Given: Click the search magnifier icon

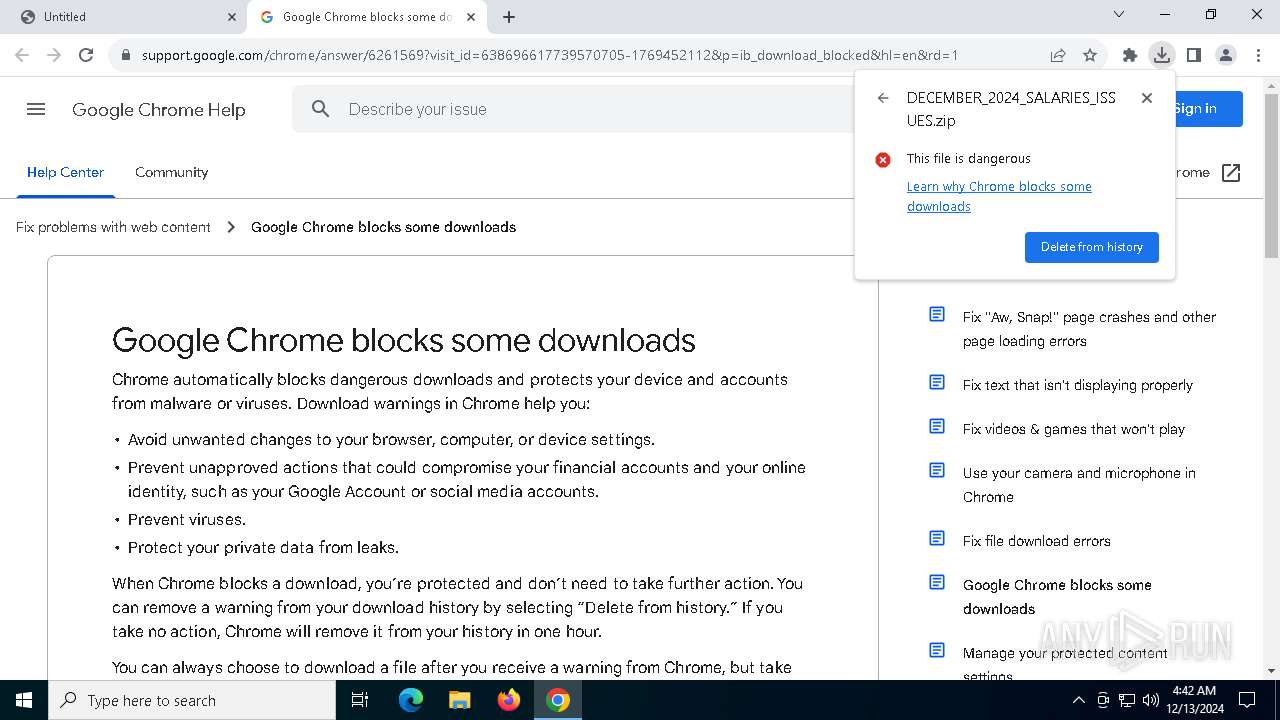Looking at the screenshot, I should pyautogui.click(x=320, y=109).
